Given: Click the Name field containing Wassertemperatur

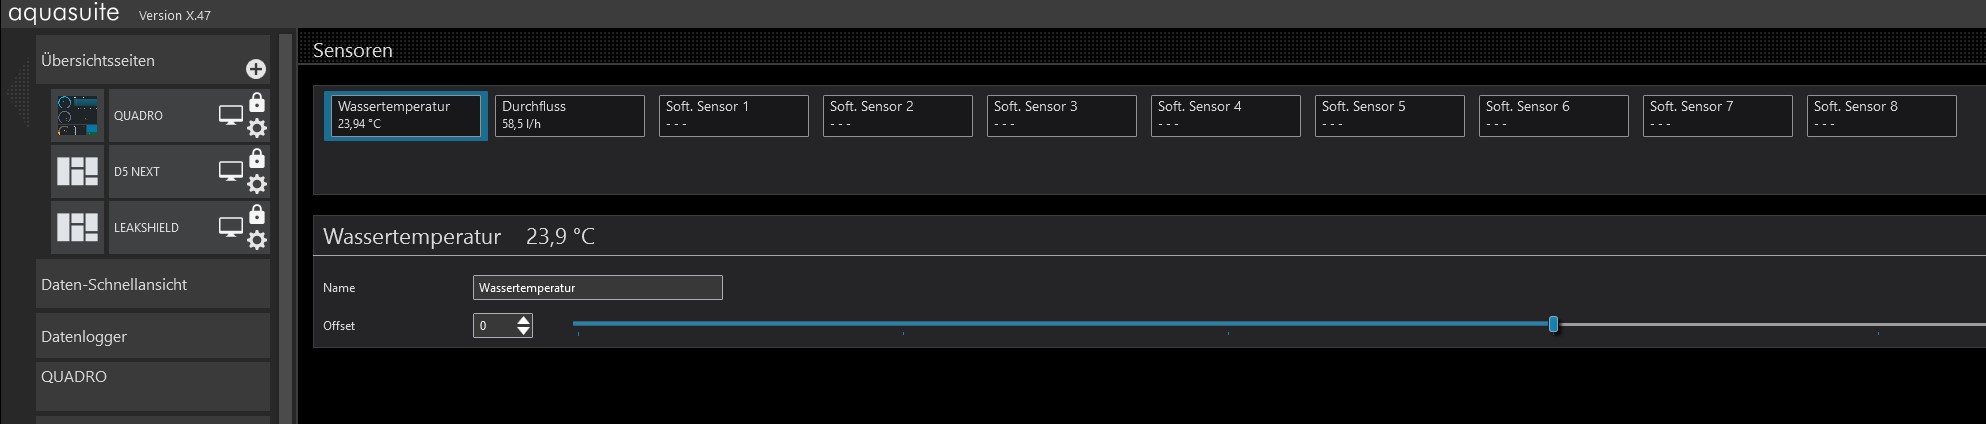Looking at the screenshot, I should click(597, 288).
